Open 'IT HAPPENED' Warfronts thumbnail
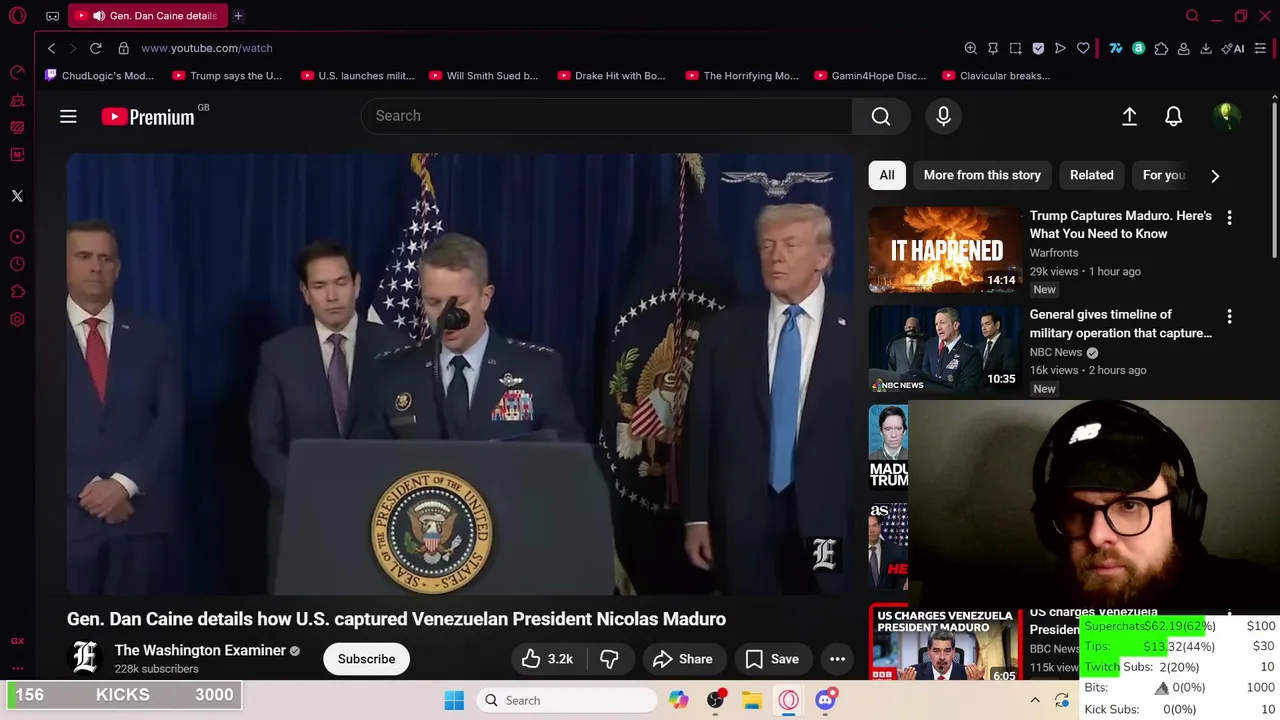The height and width of the screenshot is (720, 1280). point(945,250)
